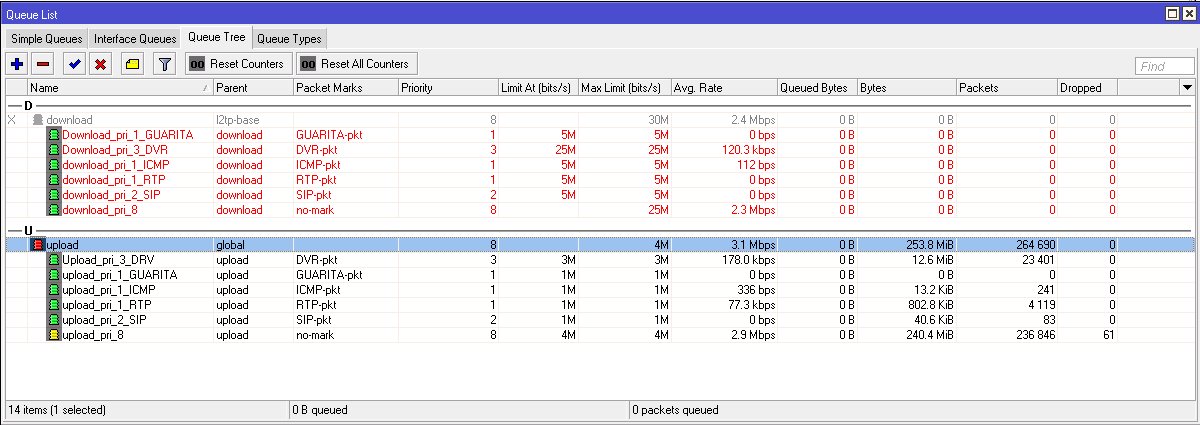Open the column selector dropdown arrow
Screen dimensions: 1200x425
pos(1185,87)
